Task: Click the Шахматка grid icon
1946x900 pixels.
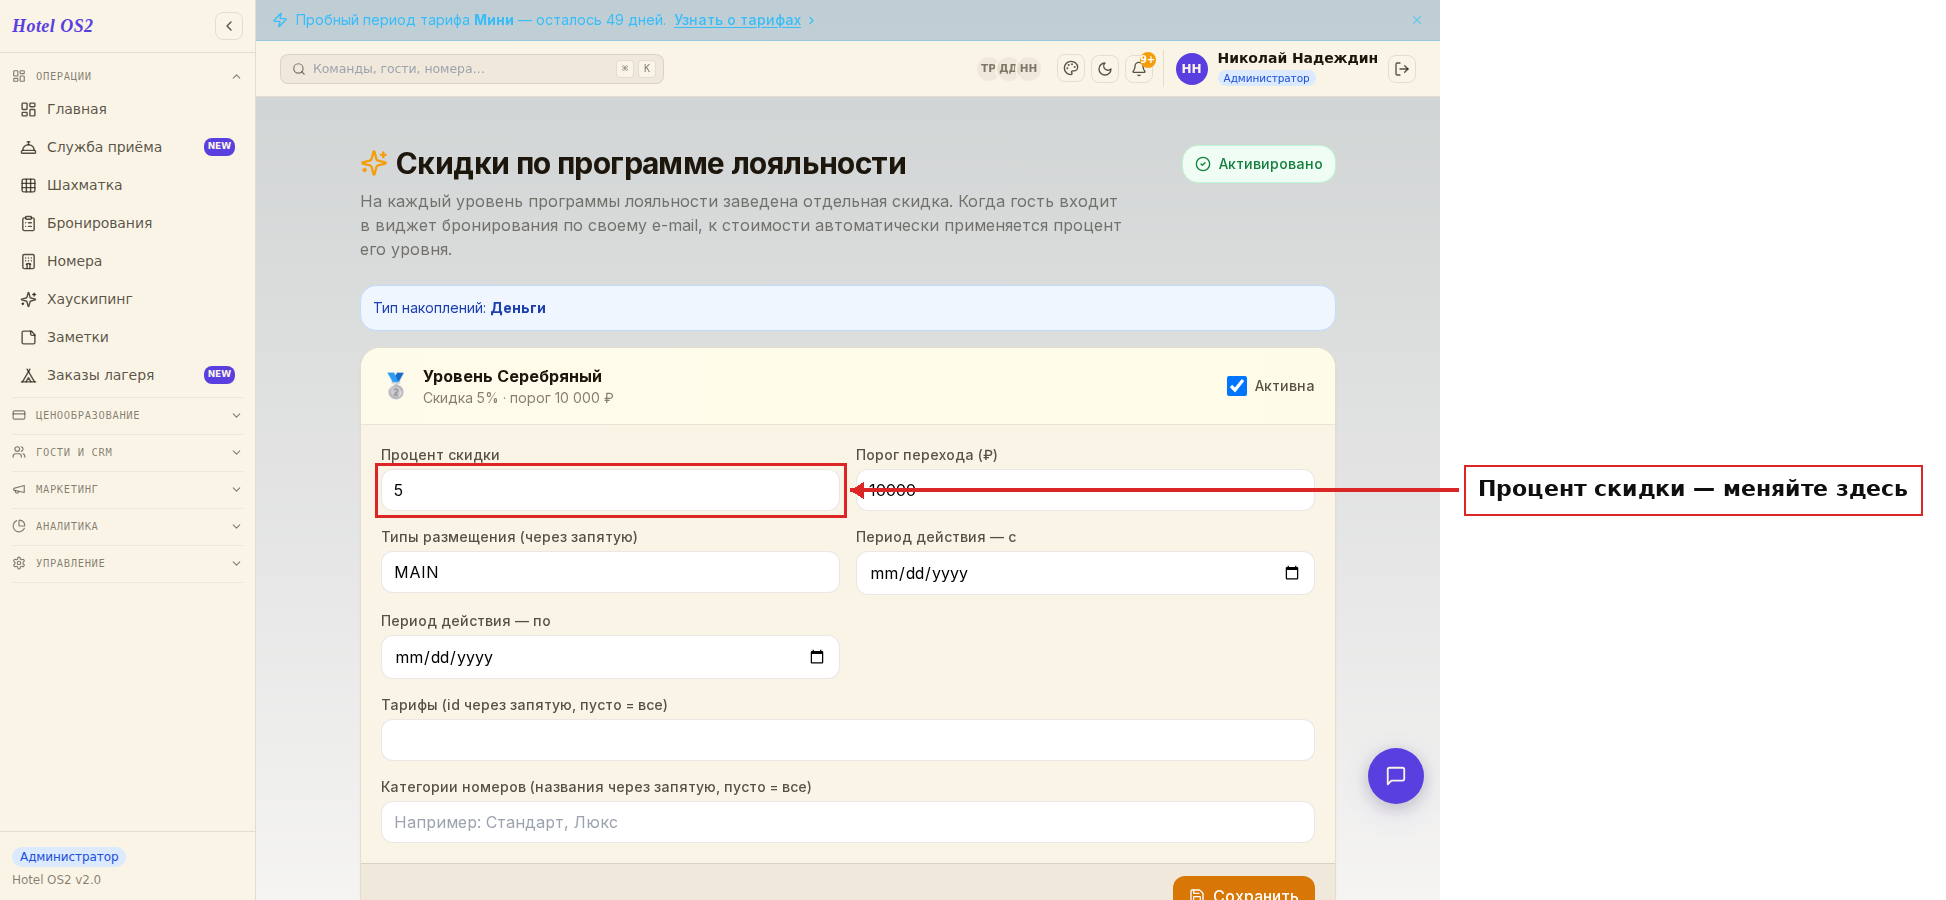Action: click(29, 185)
